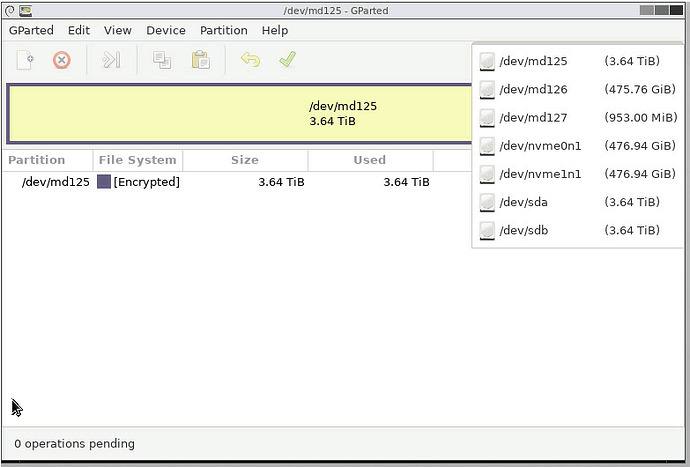Minimize the GParted window

646,10
